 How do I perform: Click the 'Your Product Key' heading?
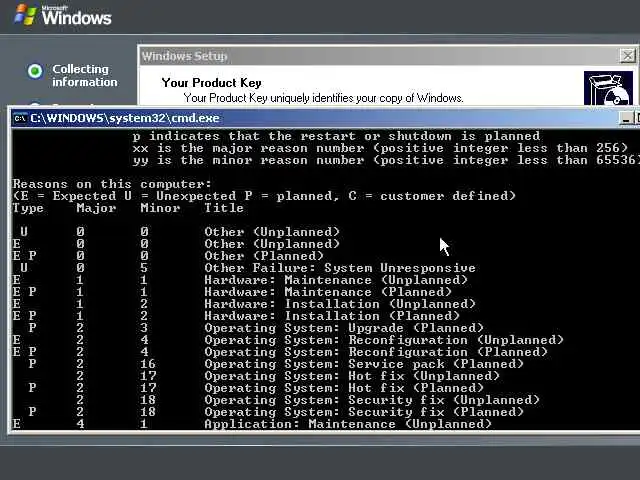tap(211, 83)
